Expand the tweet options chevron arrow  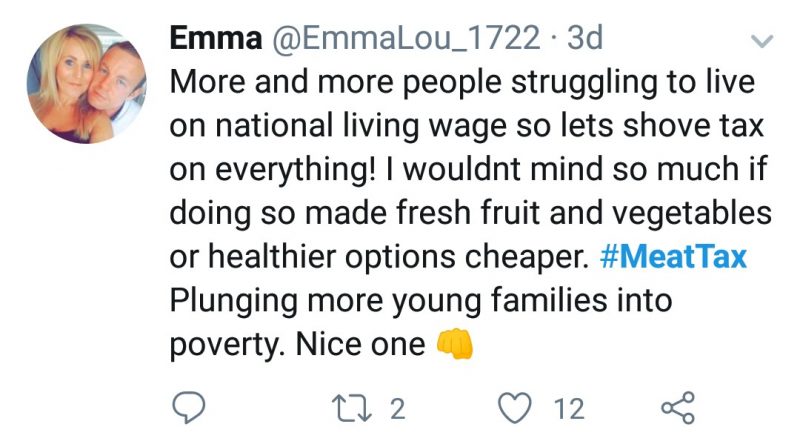coord(762,42)
